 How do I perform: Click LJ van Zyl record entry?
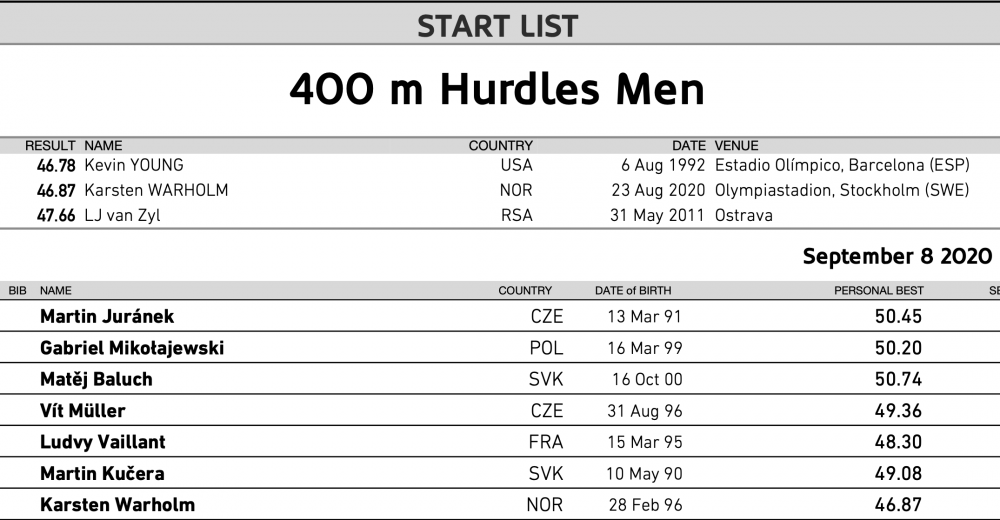(x=122, y=215)
